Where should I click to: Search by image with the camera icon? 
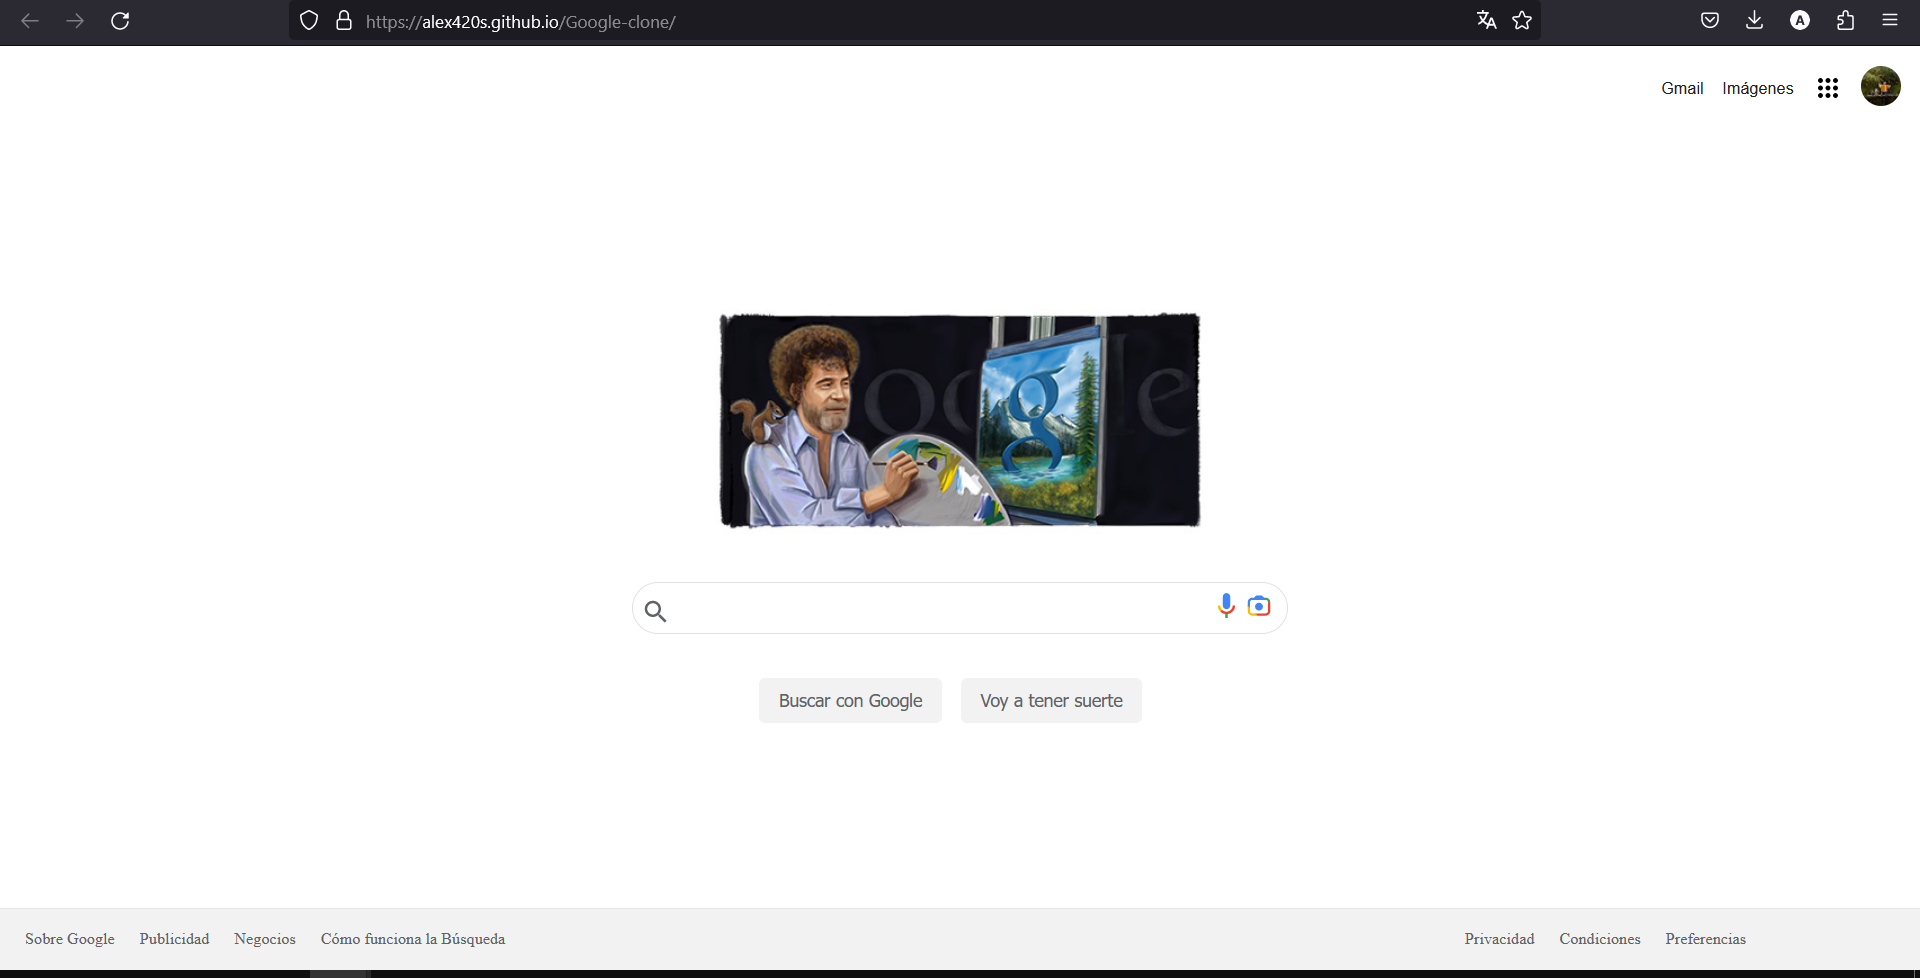tap(1259, 606)
